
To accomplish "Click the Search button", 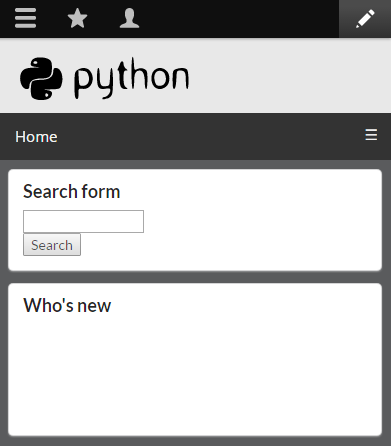I will click(52, 245).
